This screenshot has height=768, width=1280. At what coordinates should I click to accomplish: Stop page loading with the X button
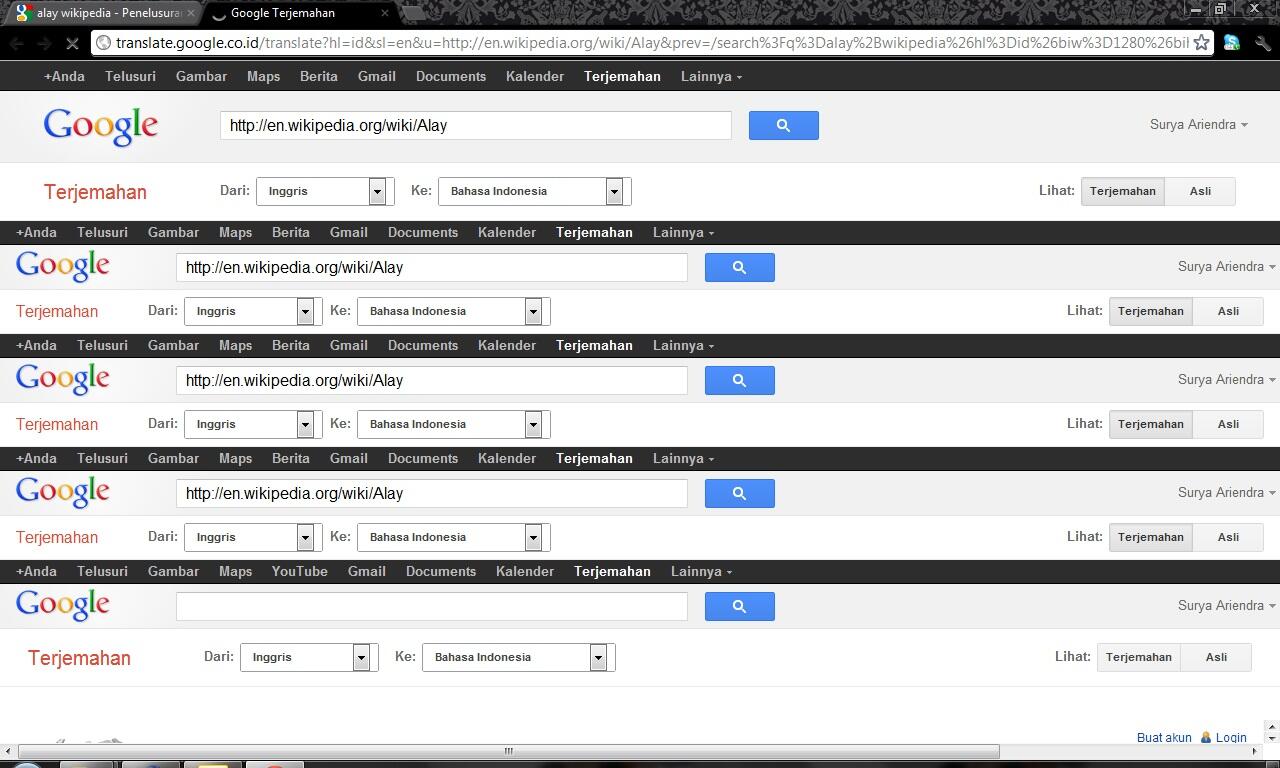click(x=73, y=43)
